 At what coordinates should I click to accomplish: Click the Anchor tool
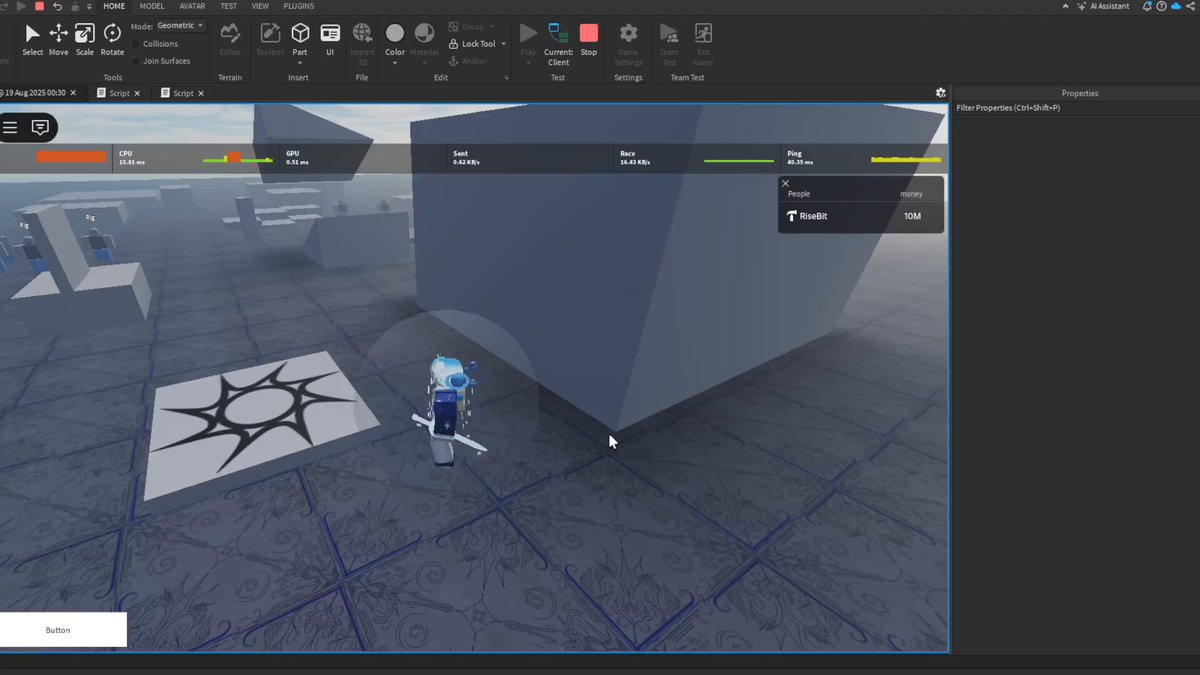point(468,61)
